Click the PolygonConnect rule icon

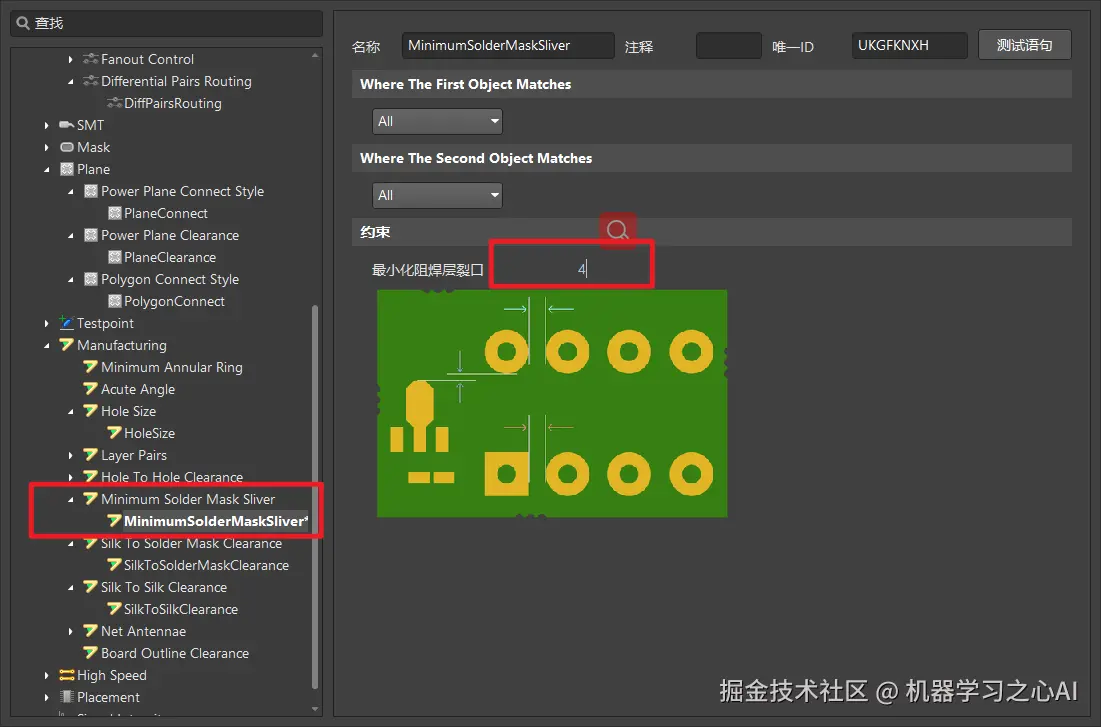(x=114, y=301)
